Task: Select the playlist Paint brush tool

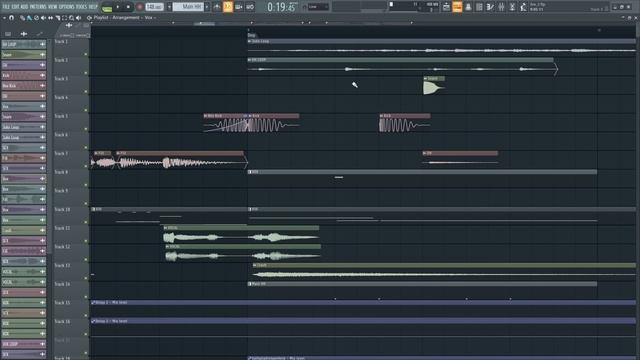Action: pos(29,18)
